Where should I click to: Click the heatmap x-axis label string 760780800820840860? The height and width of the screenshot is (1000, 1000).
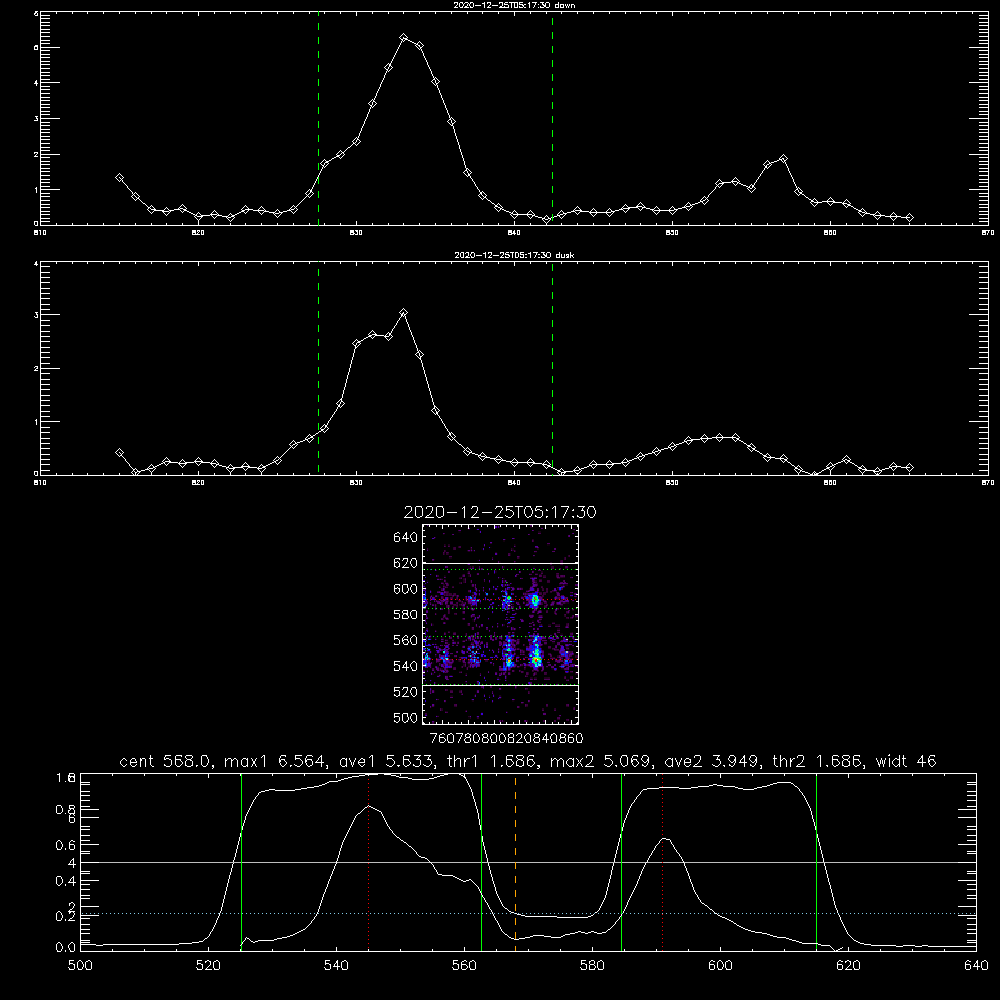(506, 738)
